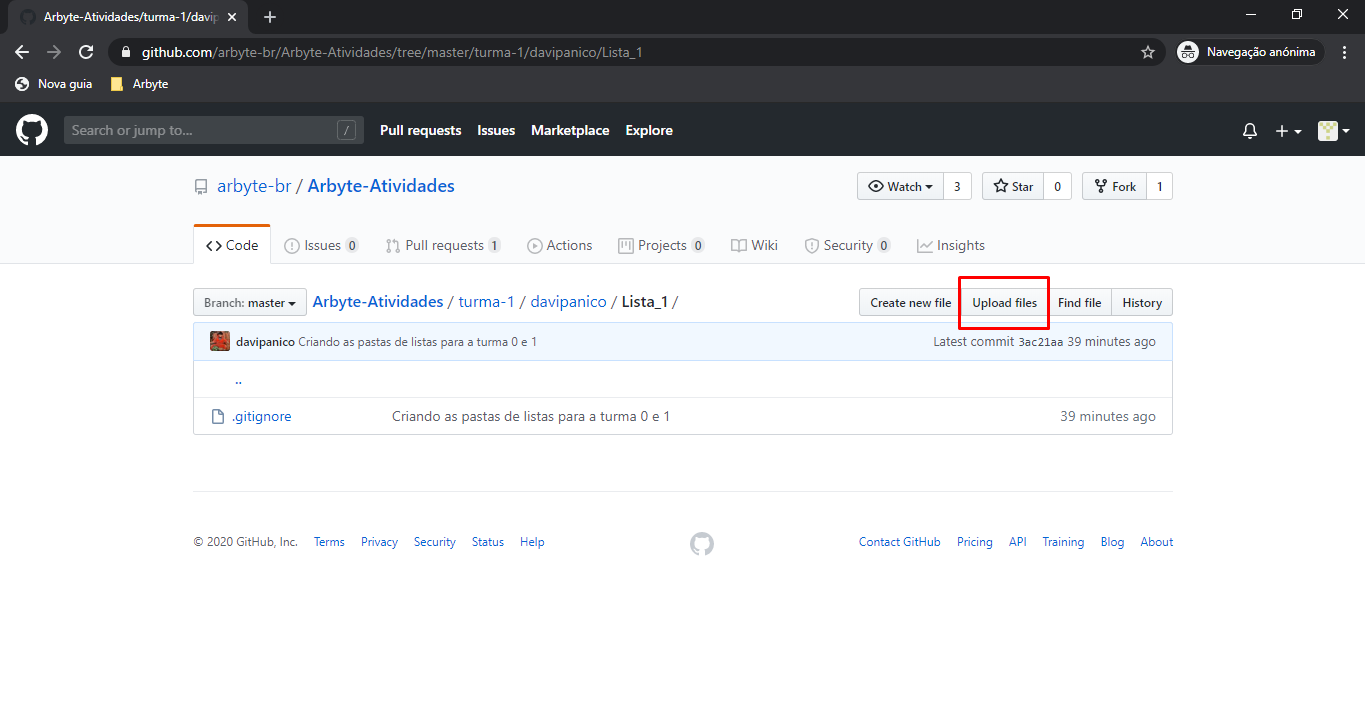Go up to parent directory via ..
The width and height of the screenshot is (1365, 728).
(238, 380)
